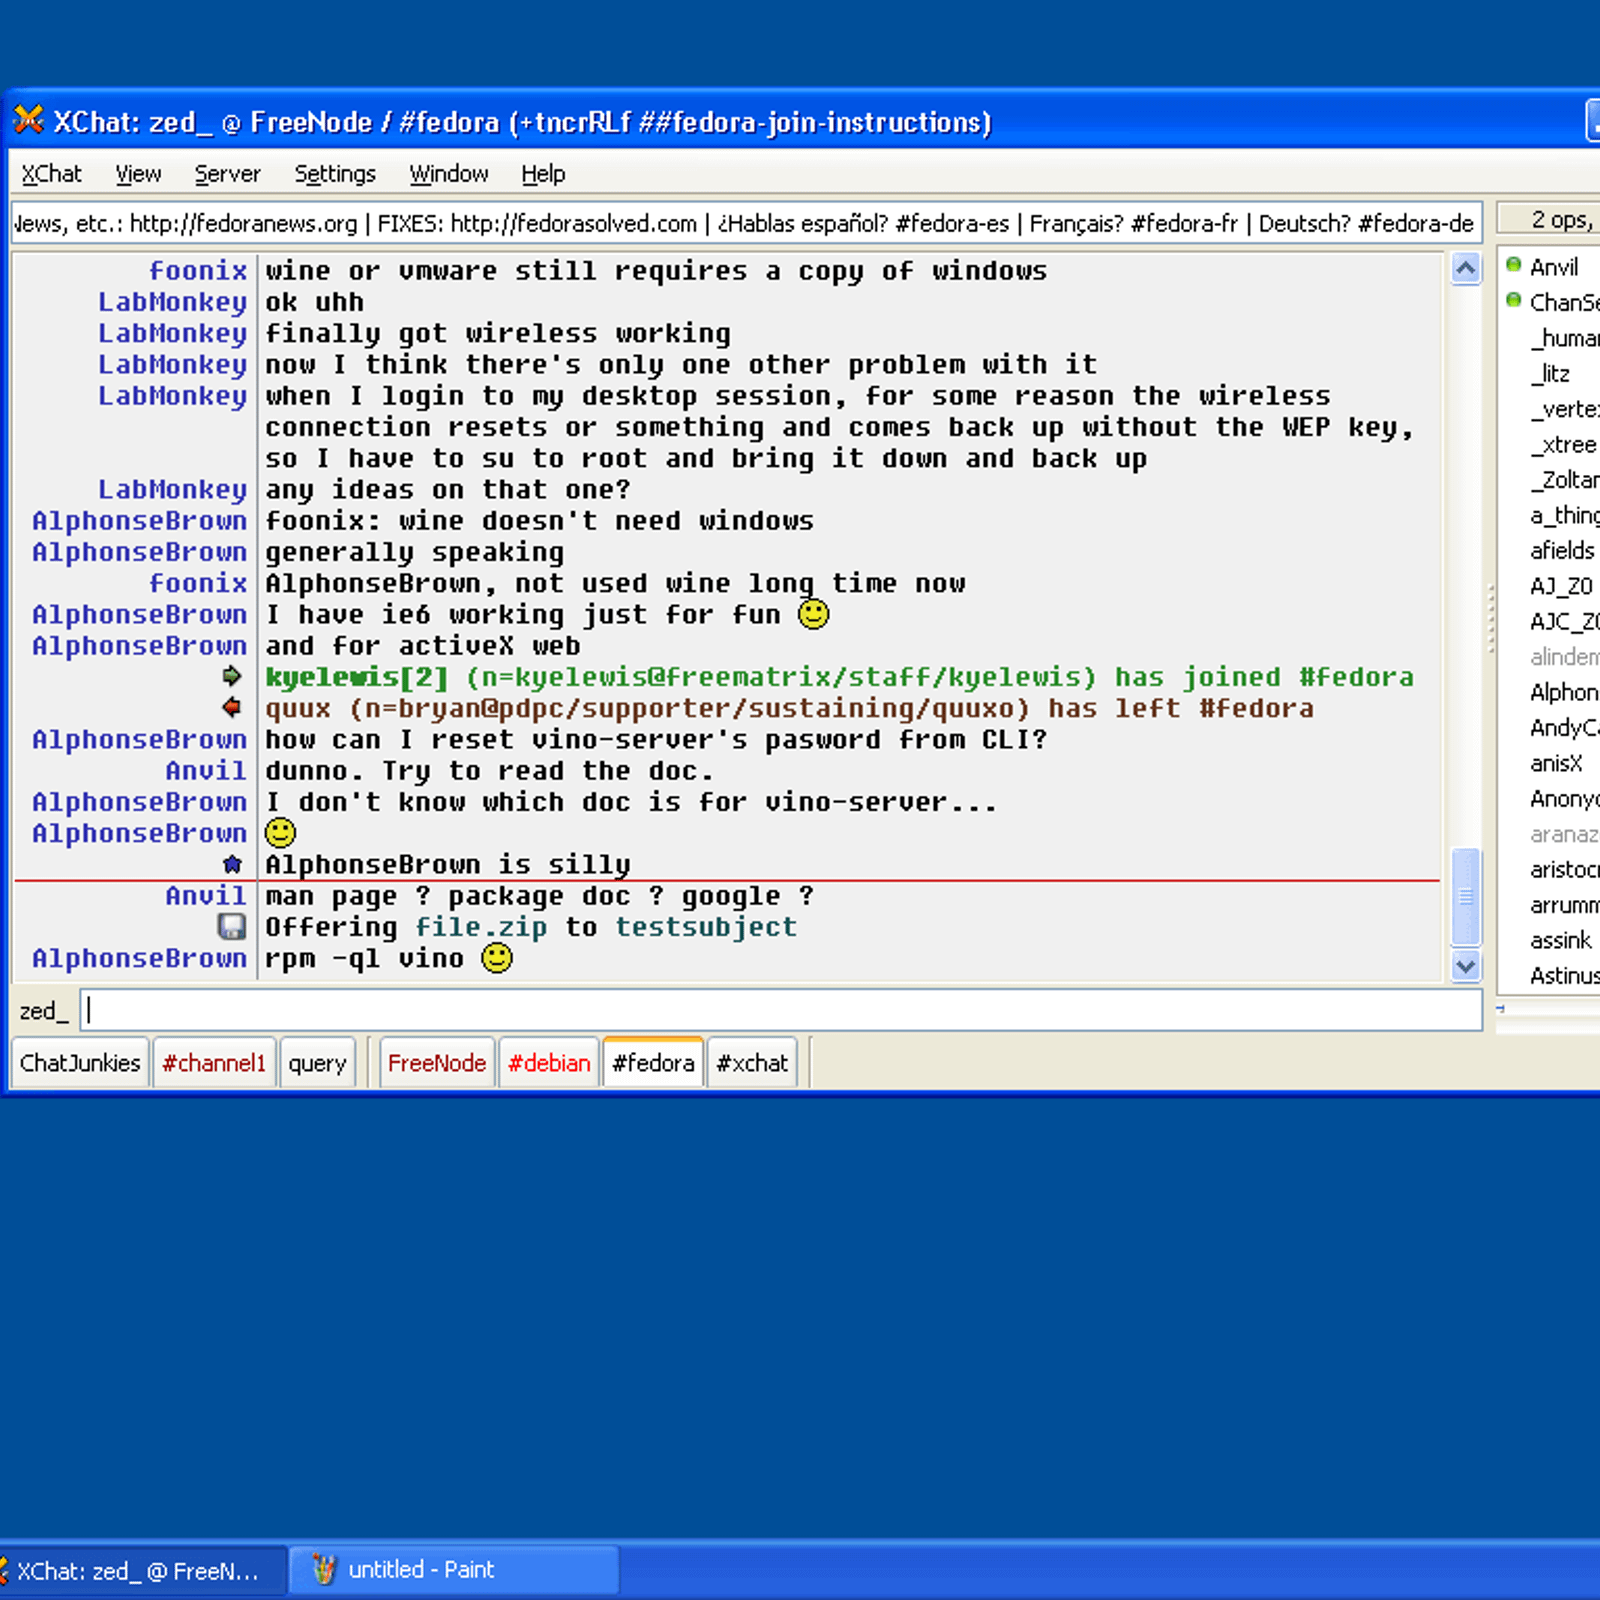Switch to the #xchat tab
This screenshot has height=1600, width=1600.
coord(752,1062)
